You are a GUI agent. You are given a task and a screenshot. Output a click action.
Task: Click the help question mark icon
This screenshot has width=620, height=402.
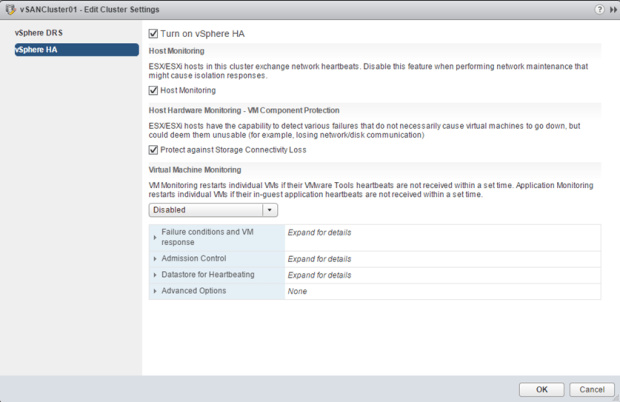coord(599,9)
